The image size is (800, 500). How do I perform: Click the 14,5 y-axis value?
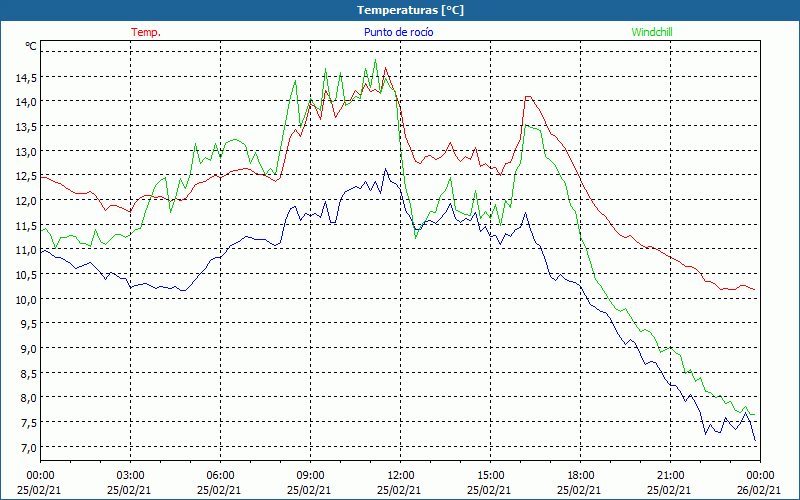[x=26, y=78]
